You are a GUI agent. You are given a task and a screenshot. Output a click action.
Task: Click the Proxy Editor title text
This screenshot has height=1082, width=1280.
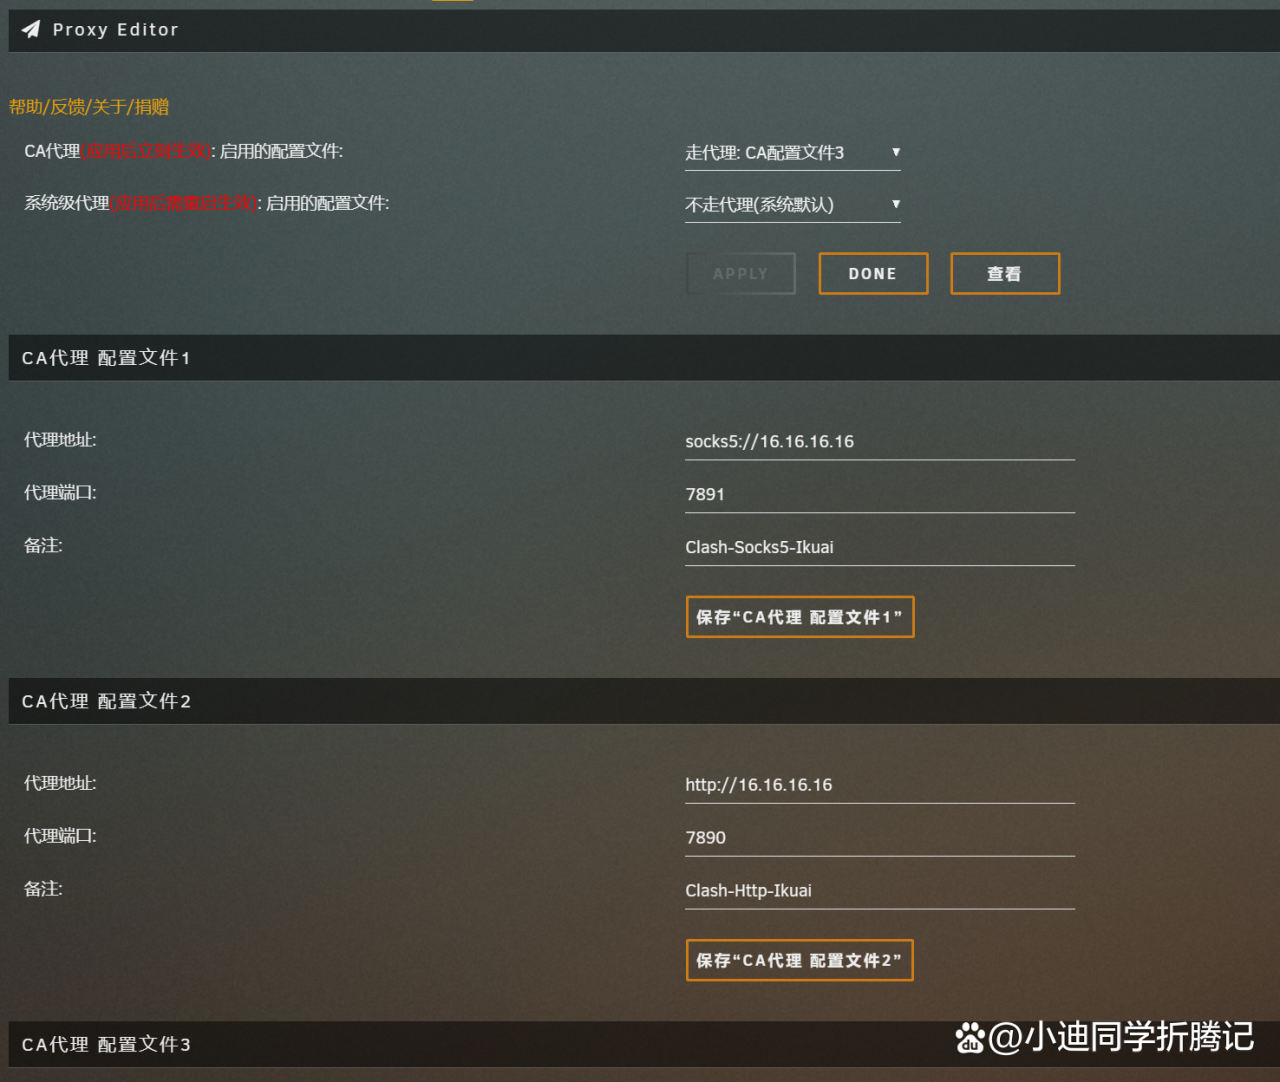click(116, 30)
